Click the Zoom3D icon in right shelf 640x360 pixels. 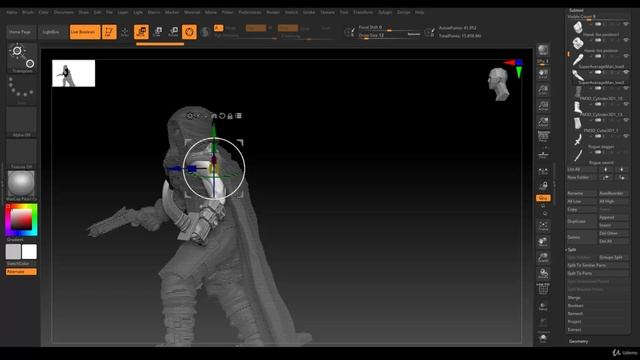[543, 258]
